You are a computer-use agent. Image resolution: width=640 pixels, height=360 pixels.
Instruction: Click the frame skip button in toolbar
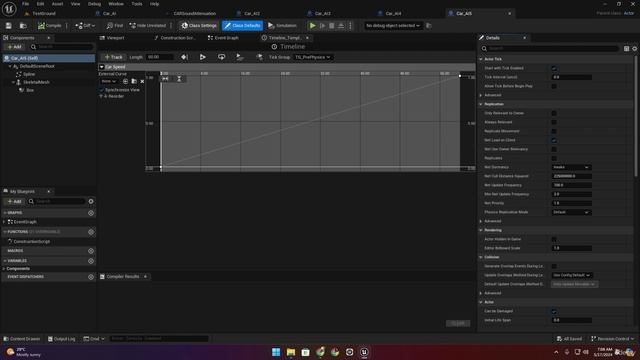[x=322, y=26]
